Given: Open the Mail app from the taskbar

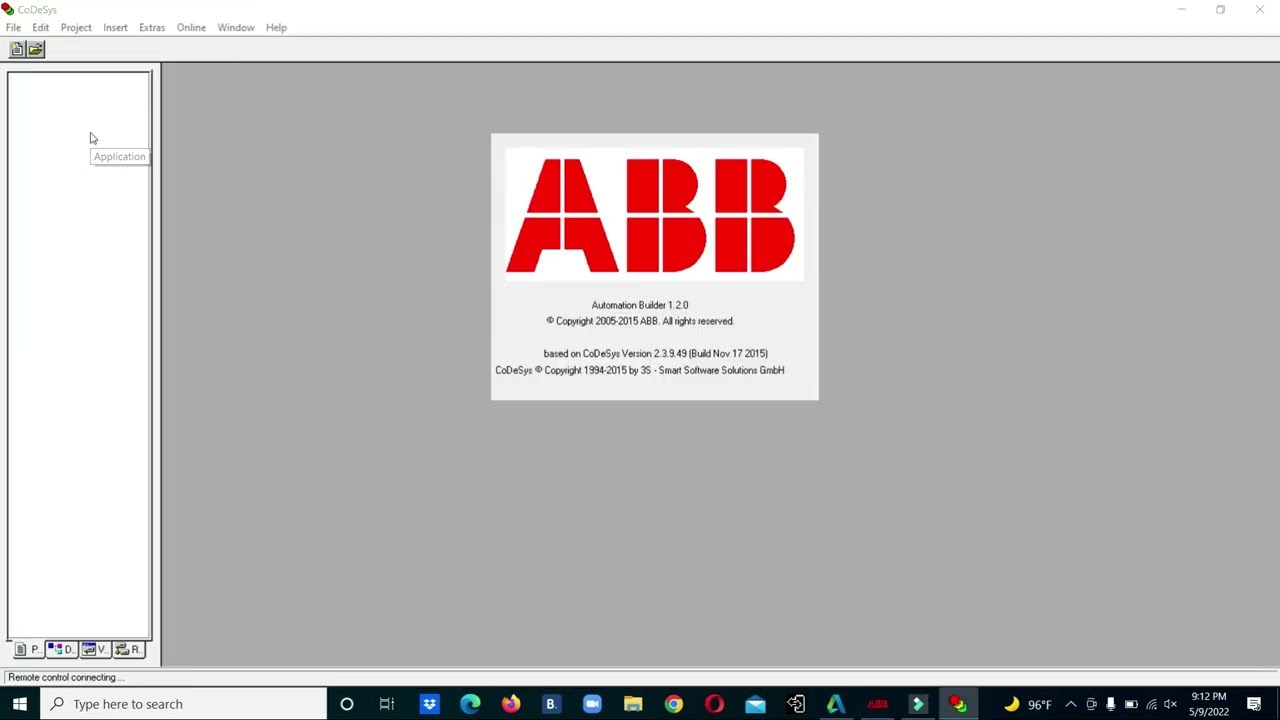Looking at the screenshot, I should pyautogui.click(x=755, y=704).
